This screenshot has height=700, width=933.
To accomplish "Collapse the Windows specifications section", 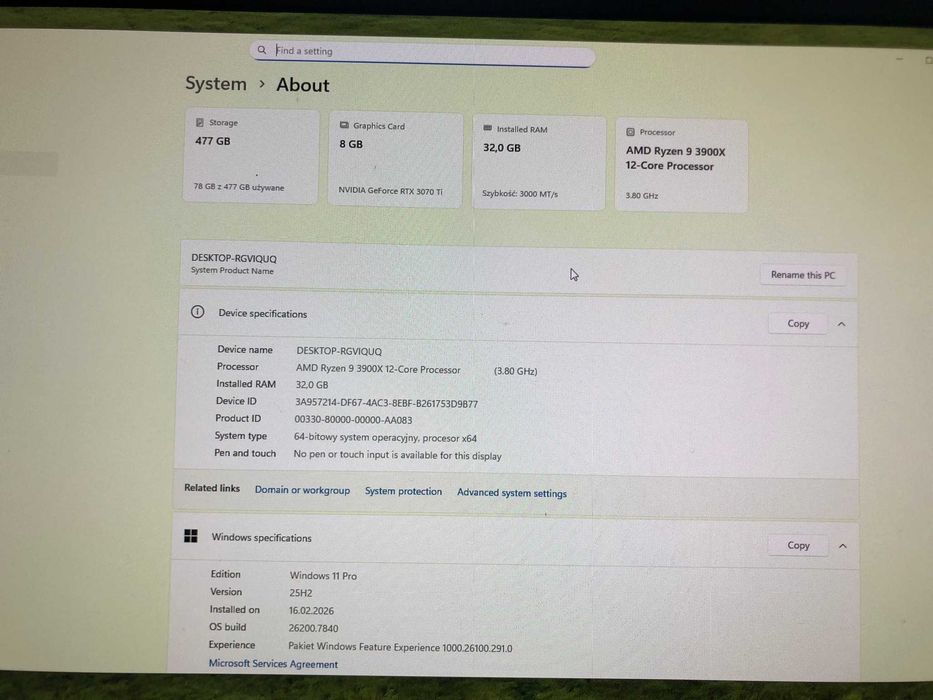I will click(x=843, y=546).
